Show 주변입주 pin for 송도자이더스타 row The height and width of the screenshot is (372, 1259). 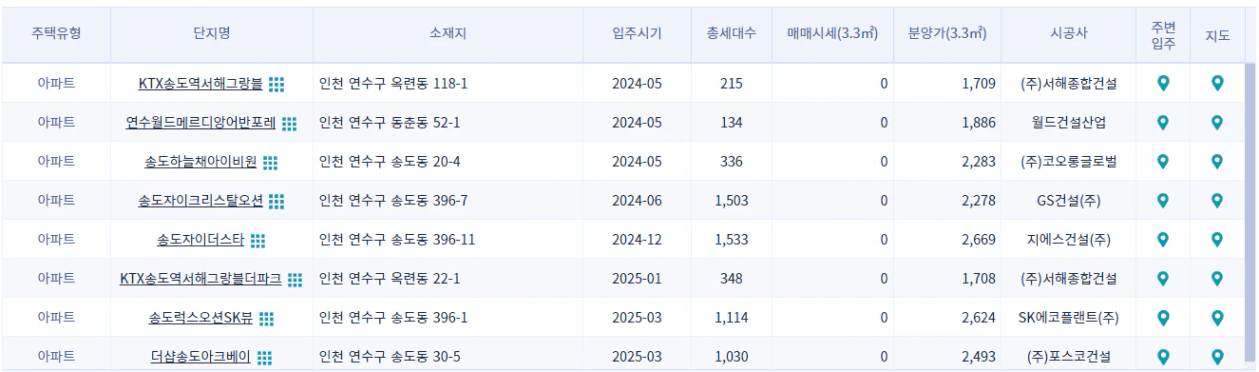pyautogui.click(x=1163, y=240)
